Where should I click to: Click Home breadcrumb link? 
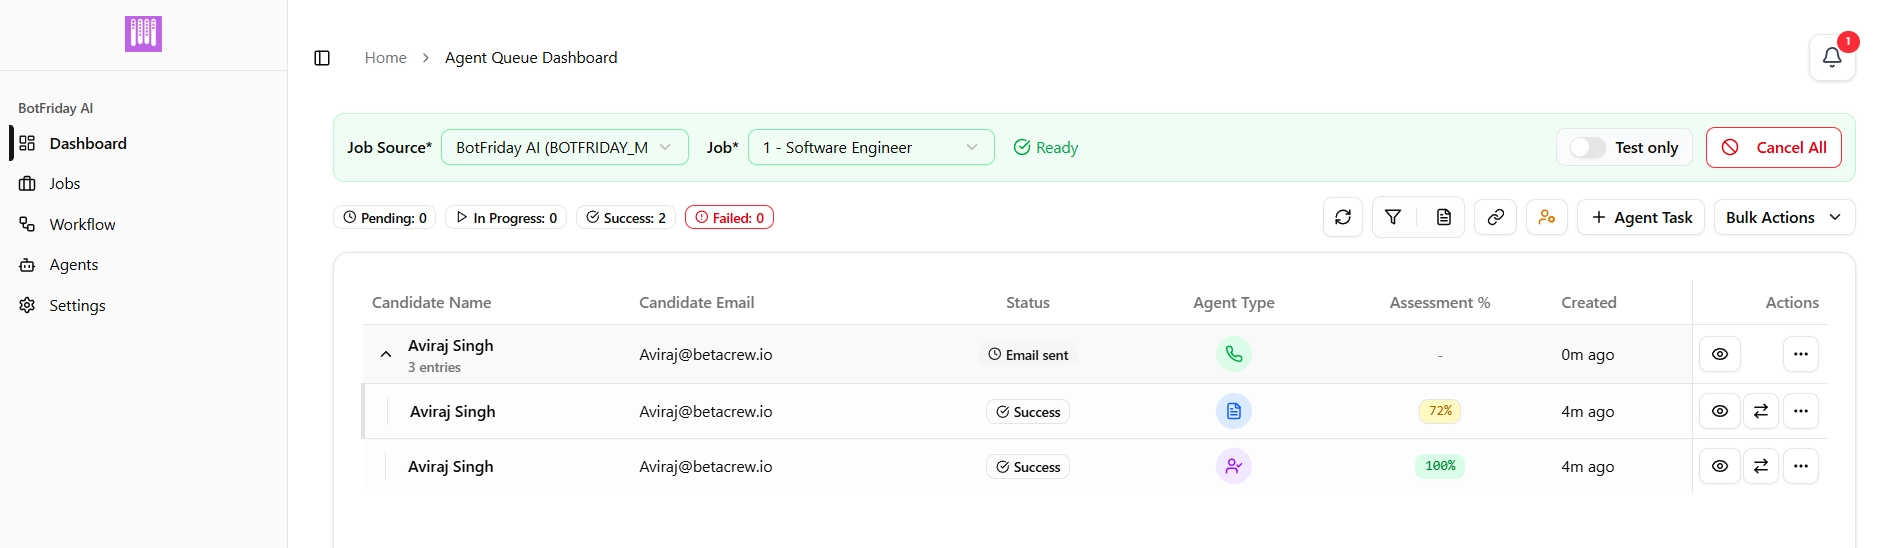(x=385, y=58)
